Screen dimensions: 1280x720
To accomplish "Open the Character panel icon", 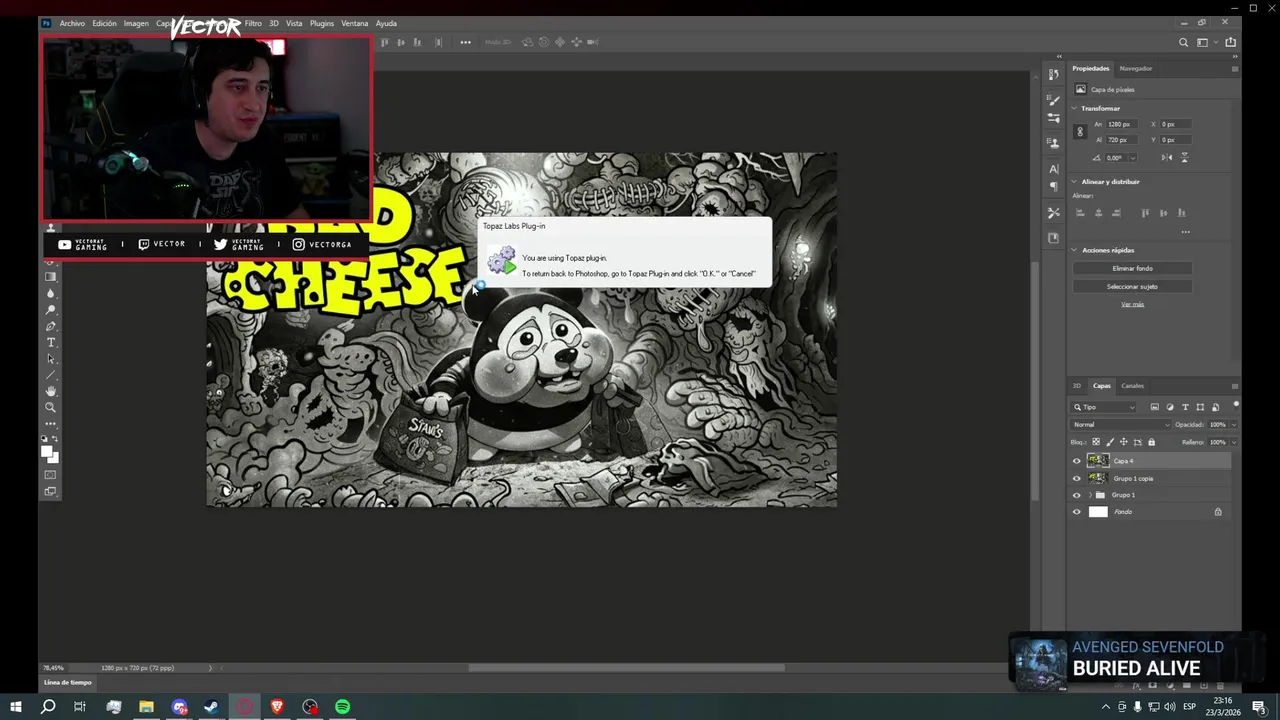I will [x=1053, y=168].
